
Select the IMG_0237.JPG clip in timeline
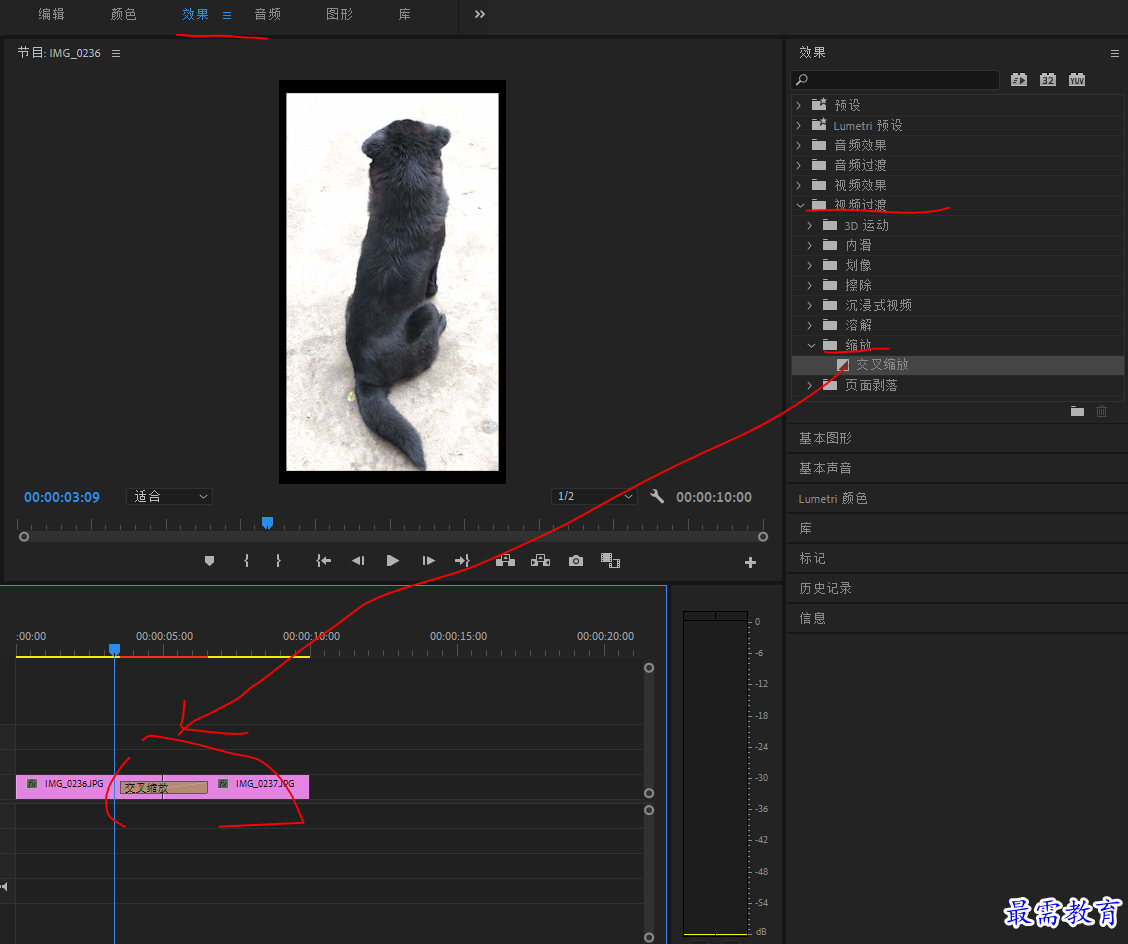259,786
